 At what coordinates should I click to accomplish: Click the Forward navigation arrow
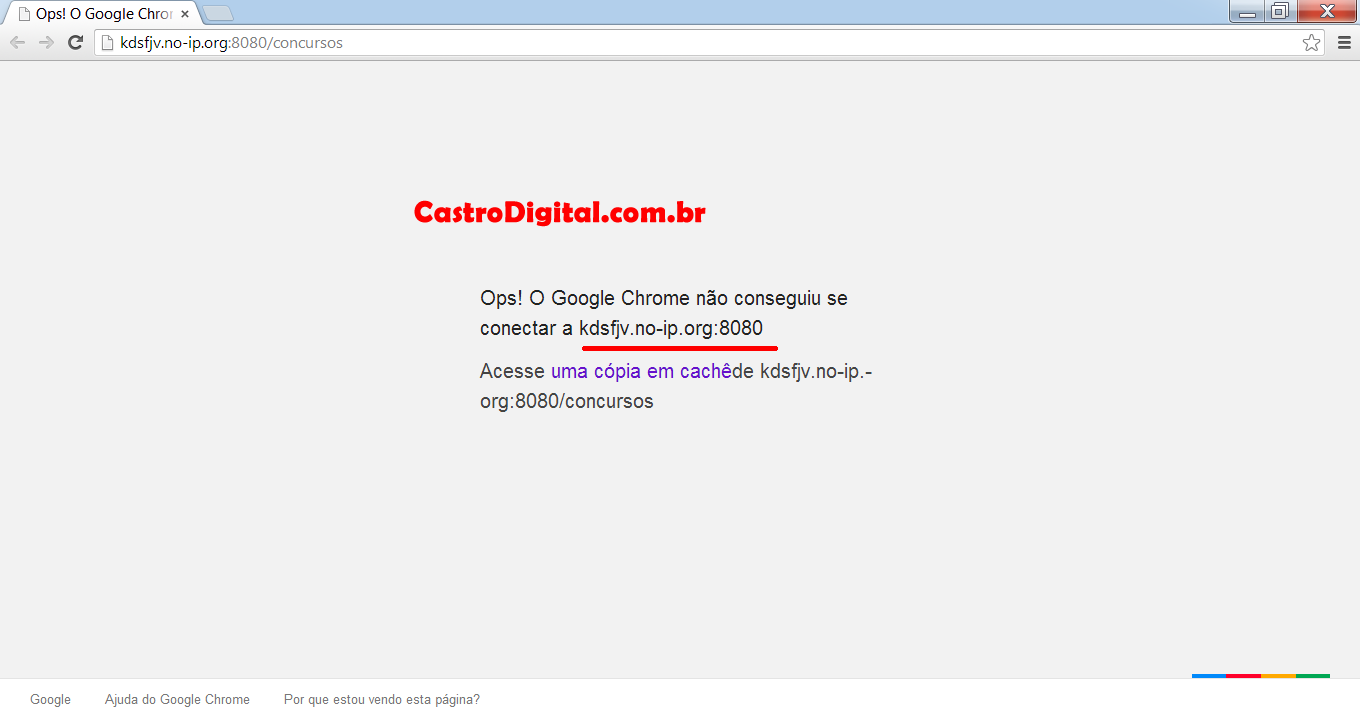pos(46,42)
